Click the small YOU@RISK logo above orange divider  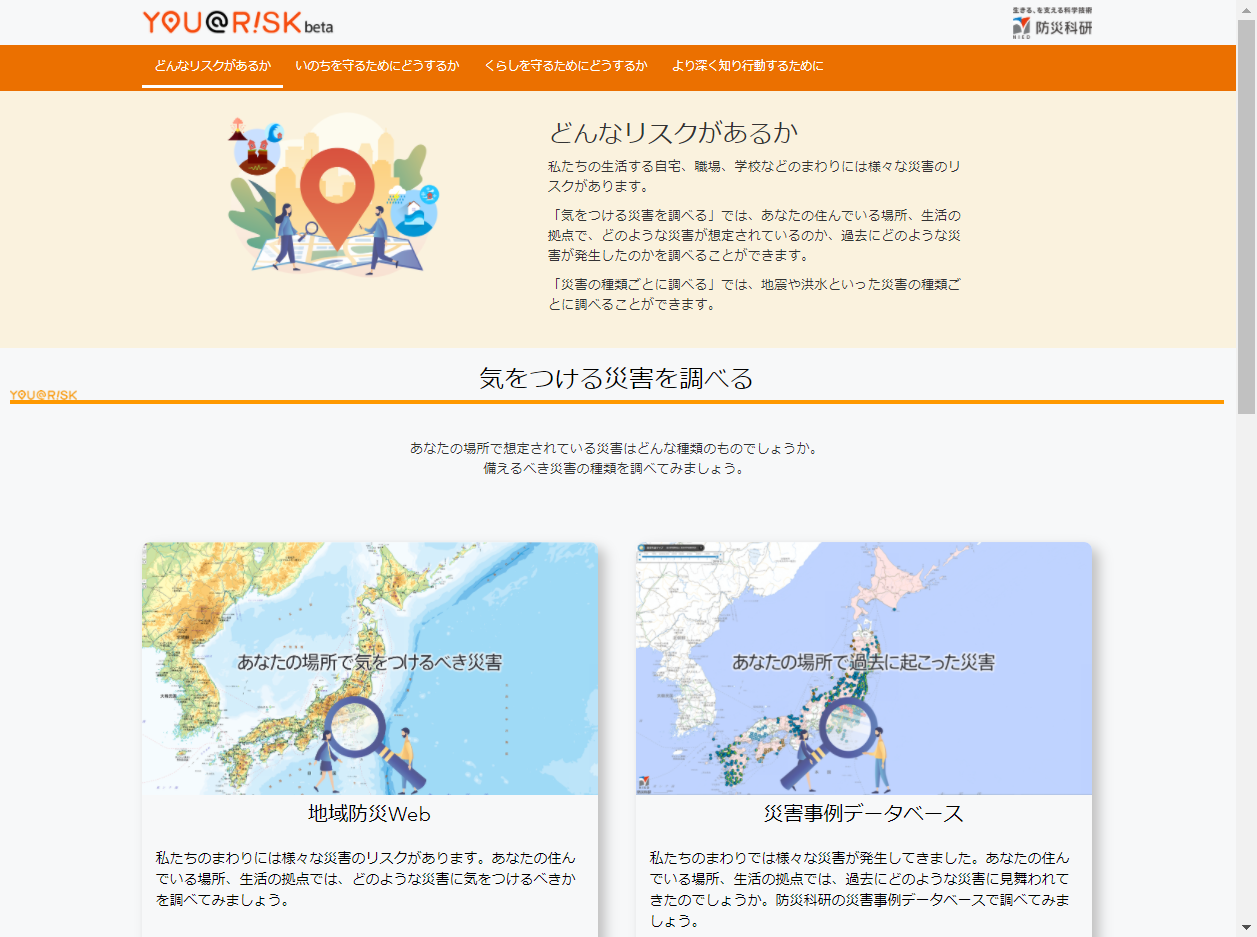(x=43, y=395)
